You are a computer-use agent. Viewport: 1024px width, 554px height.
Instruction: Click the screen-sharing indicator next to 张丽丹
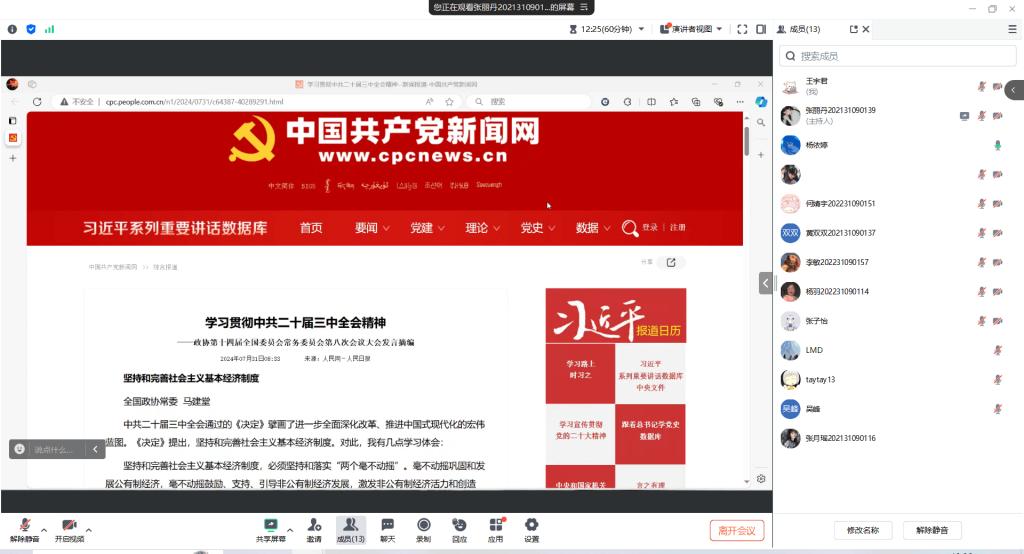click(964, 116)
